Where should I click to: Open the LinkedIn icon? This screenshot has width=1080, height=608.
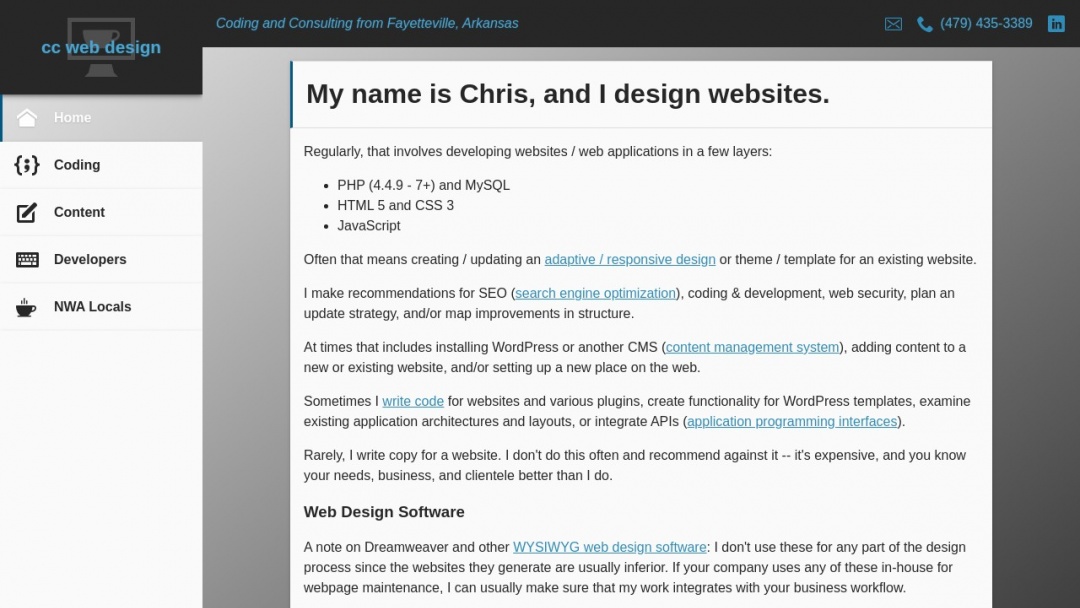pos(1056,23)
